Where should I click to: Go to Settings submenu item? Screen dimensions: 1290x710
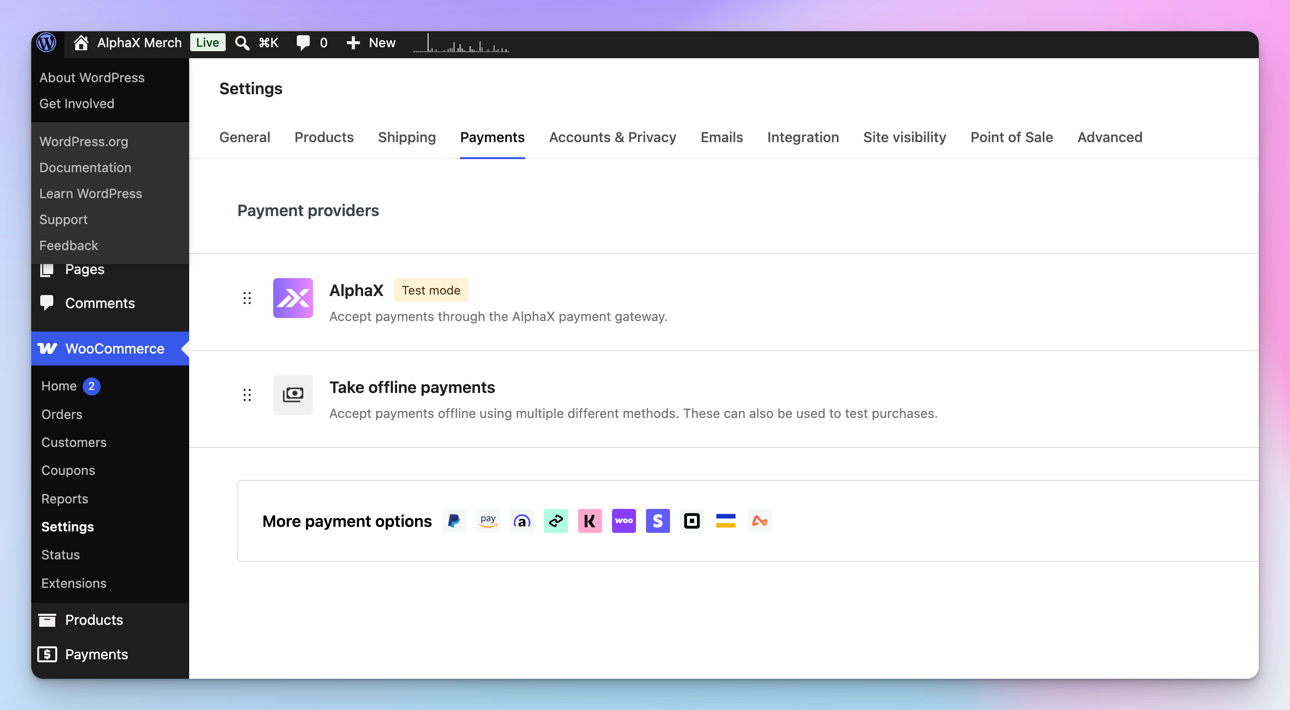tap(68, 526)
